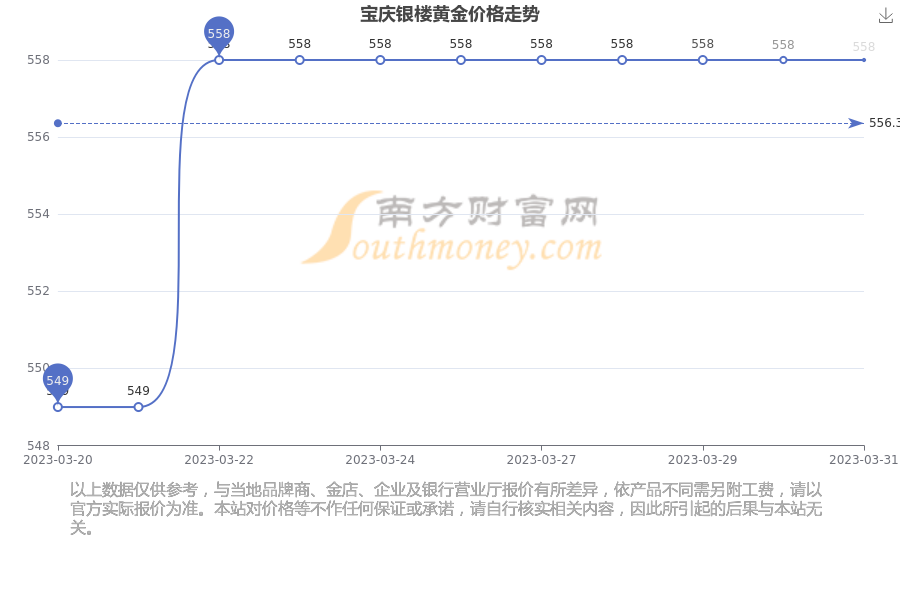Click the data point above 2023-03-27
This screenshot has height=600, width=900.
541,60
